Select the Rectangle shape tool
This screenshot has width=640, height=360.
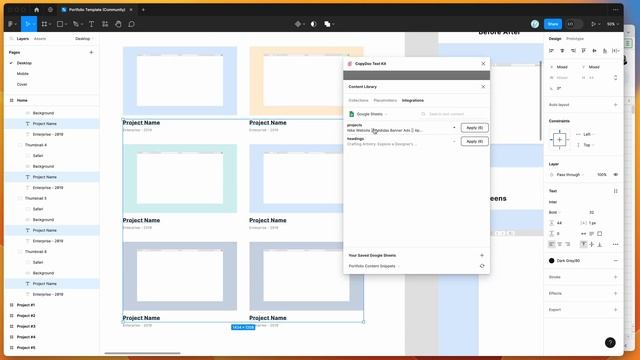point(60,24)
